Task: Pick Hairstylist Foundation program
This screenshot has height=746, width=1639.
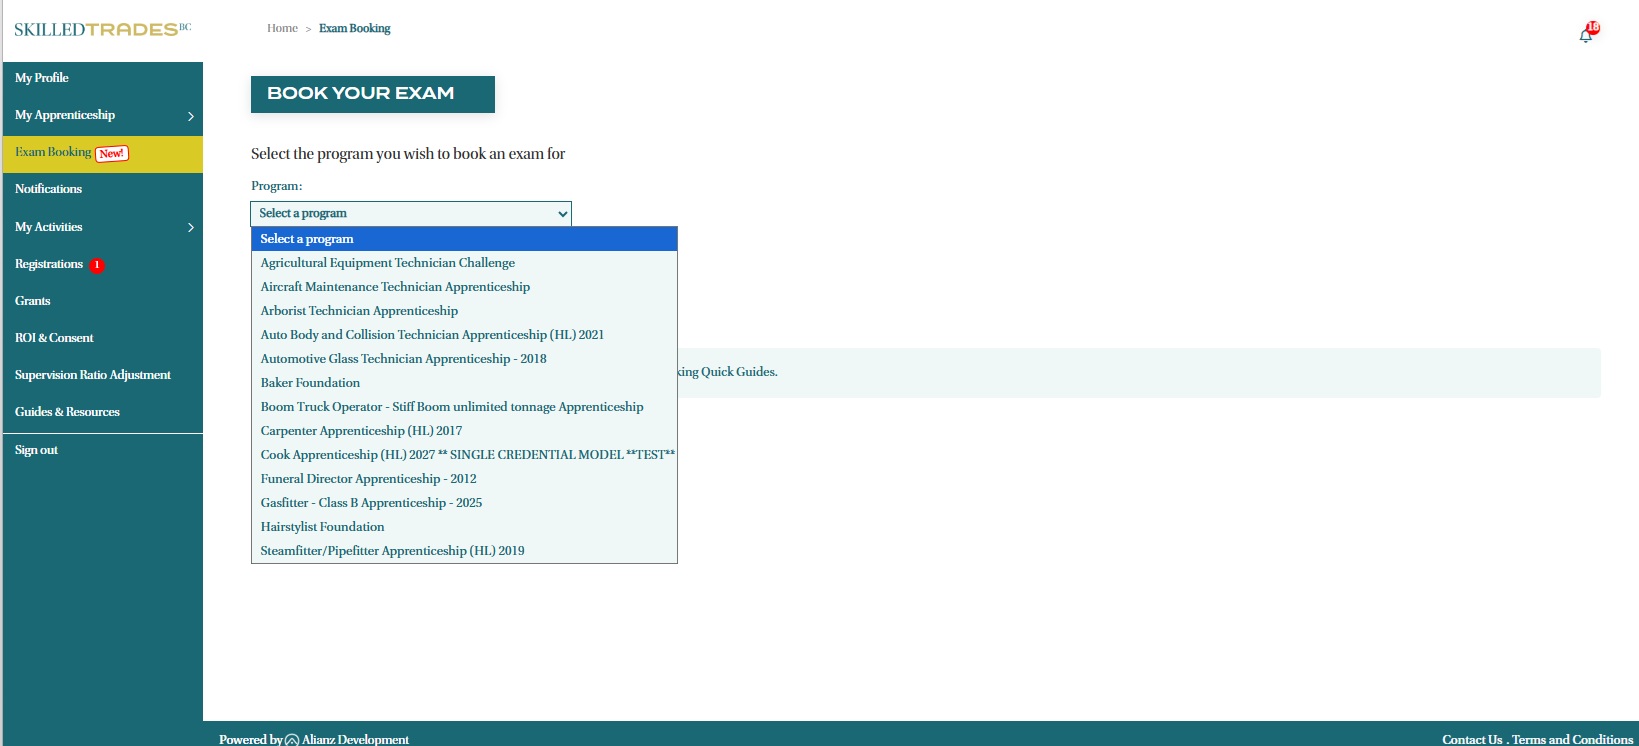Action: point(322,527)
